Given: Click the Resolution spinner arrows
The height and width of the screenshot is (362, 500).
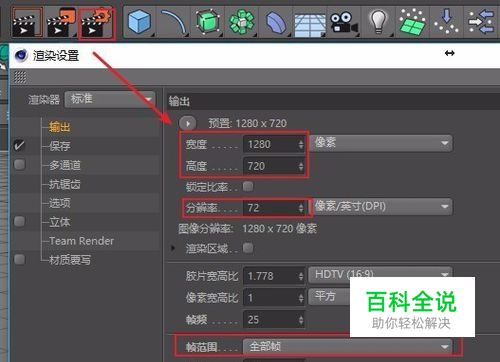Looking at the screenshot, I should pyautogui.click(x=301, y=208).
